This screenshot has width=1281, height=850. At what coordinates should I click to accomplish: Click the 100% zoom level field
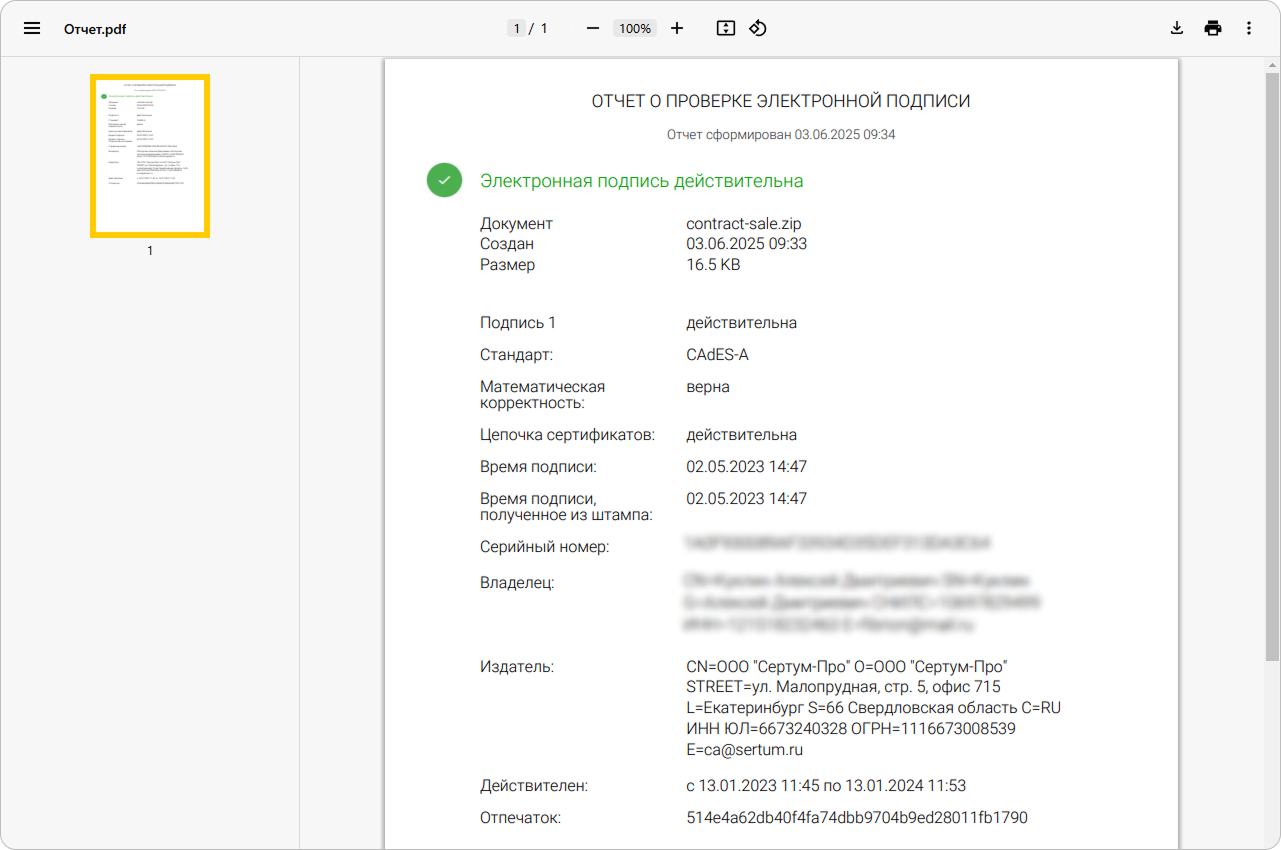click(x=635, y=29)
